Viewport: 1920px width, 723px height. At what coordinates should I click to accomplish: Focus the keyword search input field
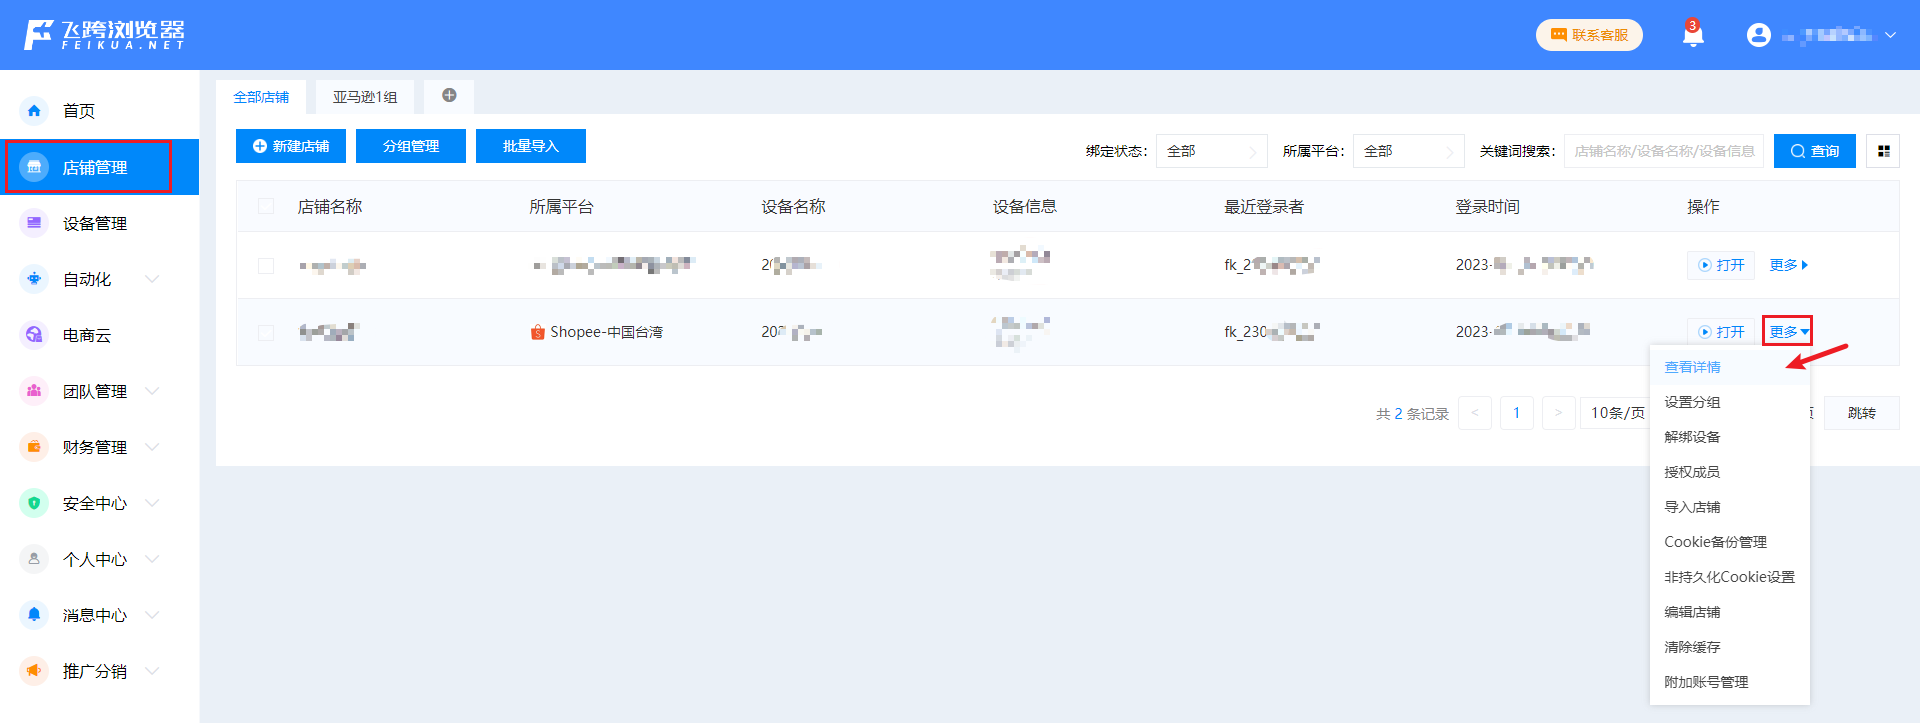click(1664, 151)
